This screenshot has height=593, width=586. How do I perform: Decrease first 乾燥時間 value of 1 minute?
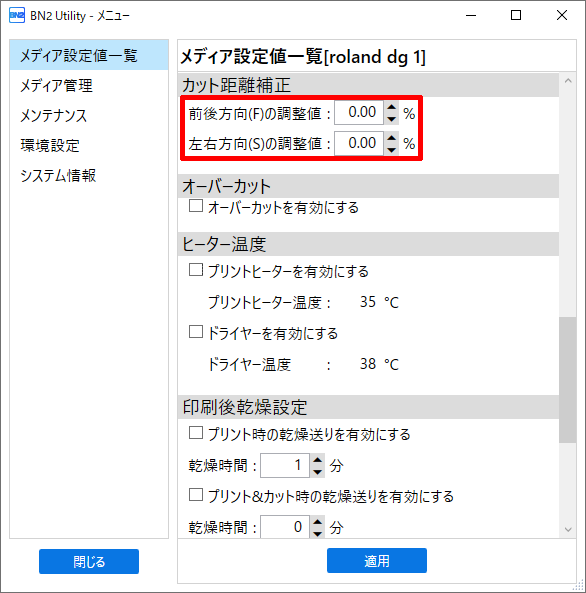(x=318, y=472)
